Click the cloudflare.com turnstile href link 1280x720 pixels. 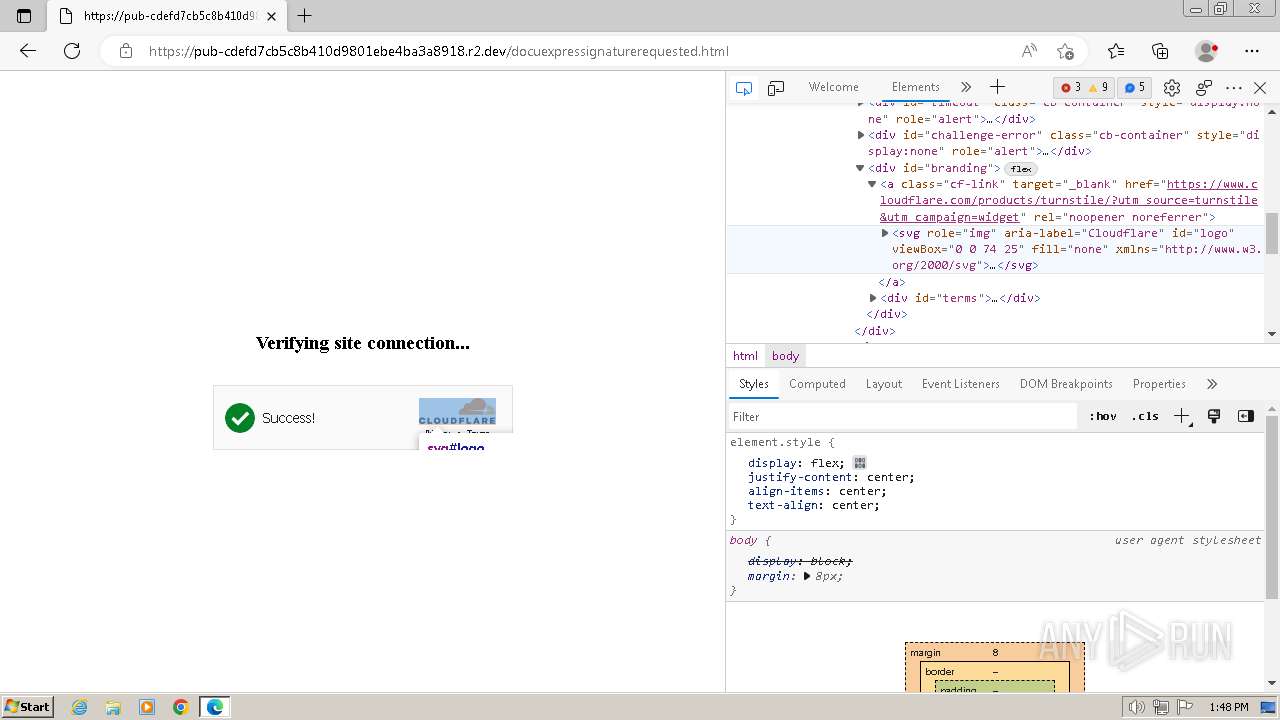point(1068,200)
